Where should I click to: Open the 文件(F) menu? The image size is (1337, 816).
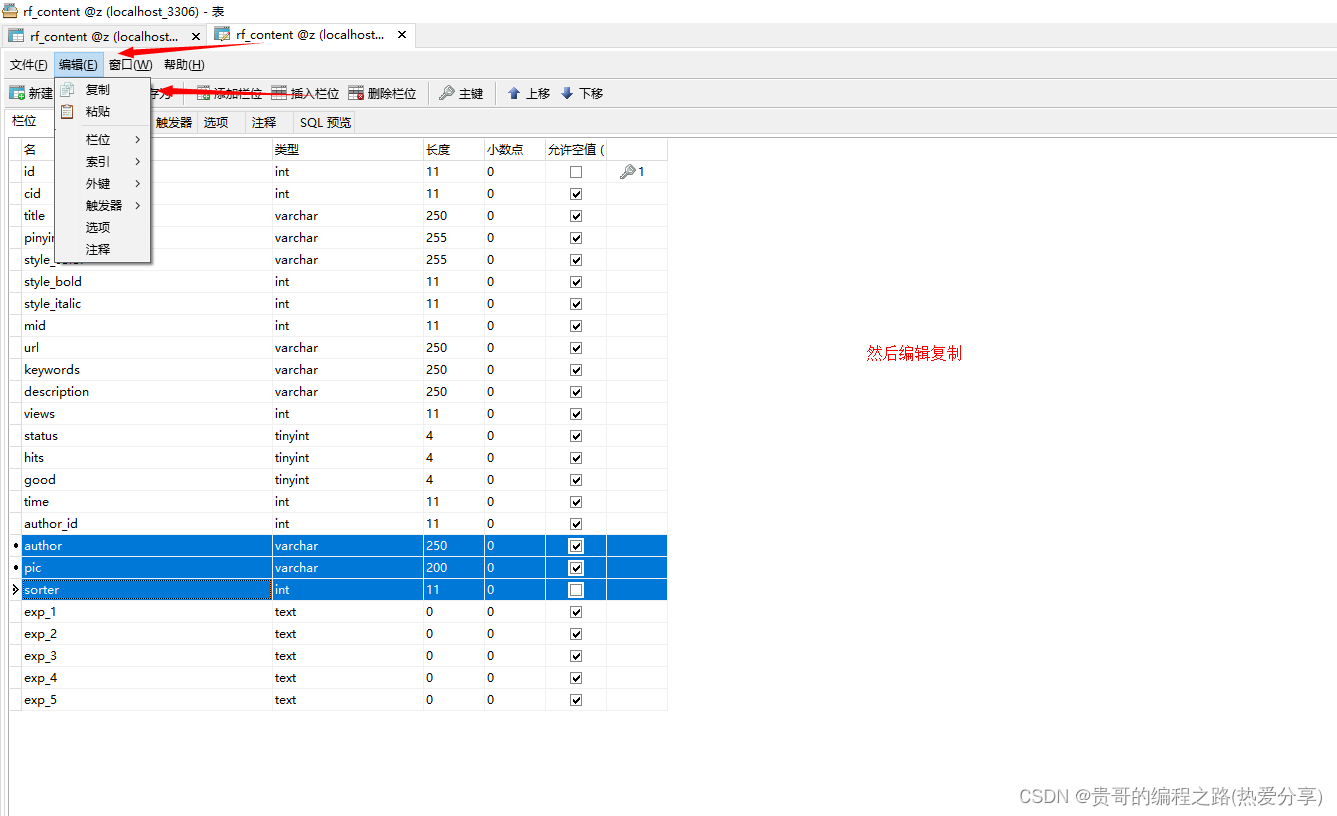click(28, 65)
